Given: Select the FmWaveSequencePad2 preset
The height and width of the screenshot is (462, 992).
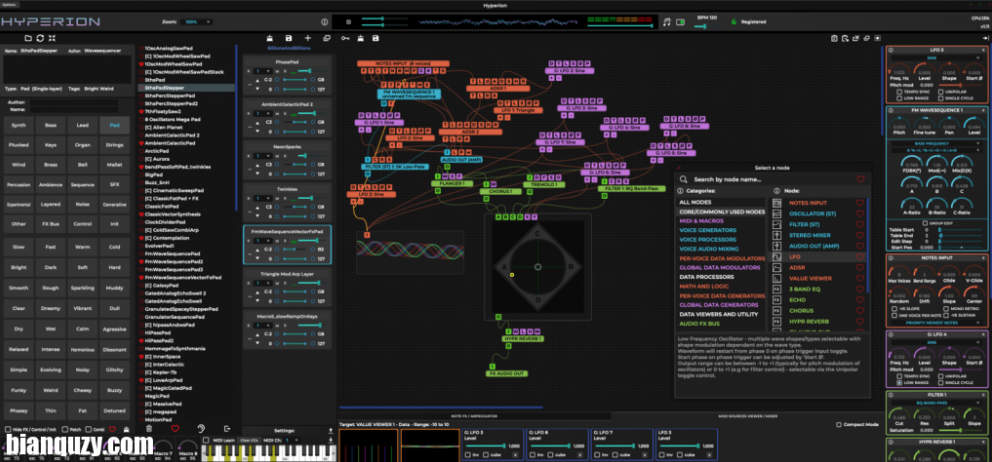Looking at the screenshot, I should [174, 261].
